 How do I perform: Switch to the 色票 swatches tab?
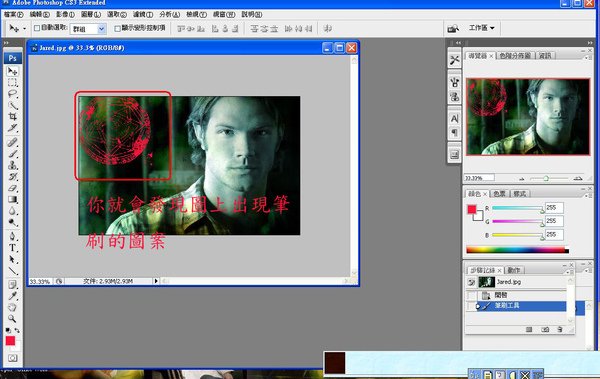click(499, 194)
